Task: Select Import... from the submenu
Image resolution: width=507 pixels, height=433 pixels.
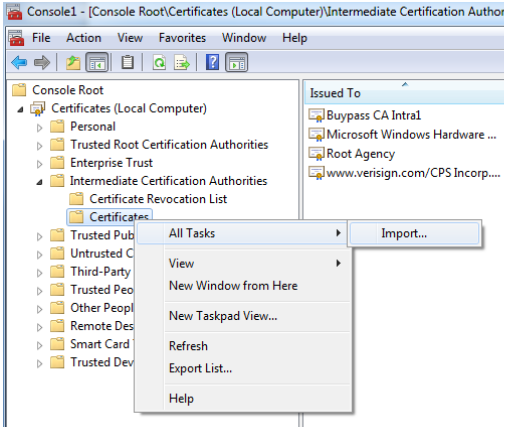Action: [x=414, y=233]
